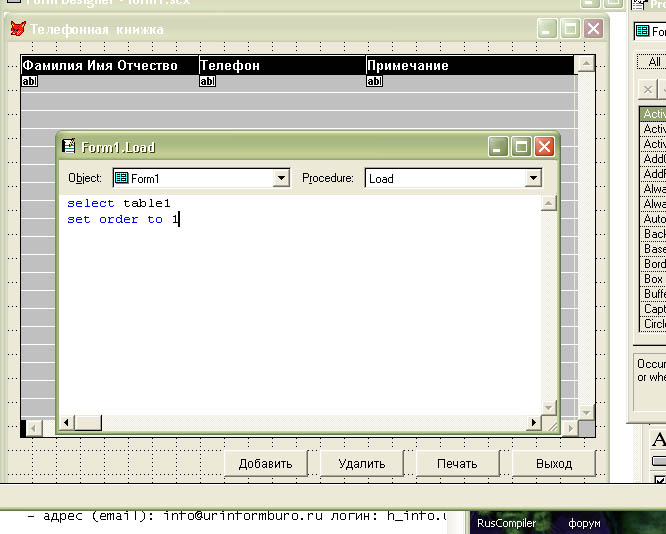Select the 'Capt' row in Properties list
This screenshot has height=534, width=666.
tap(653, 309)
